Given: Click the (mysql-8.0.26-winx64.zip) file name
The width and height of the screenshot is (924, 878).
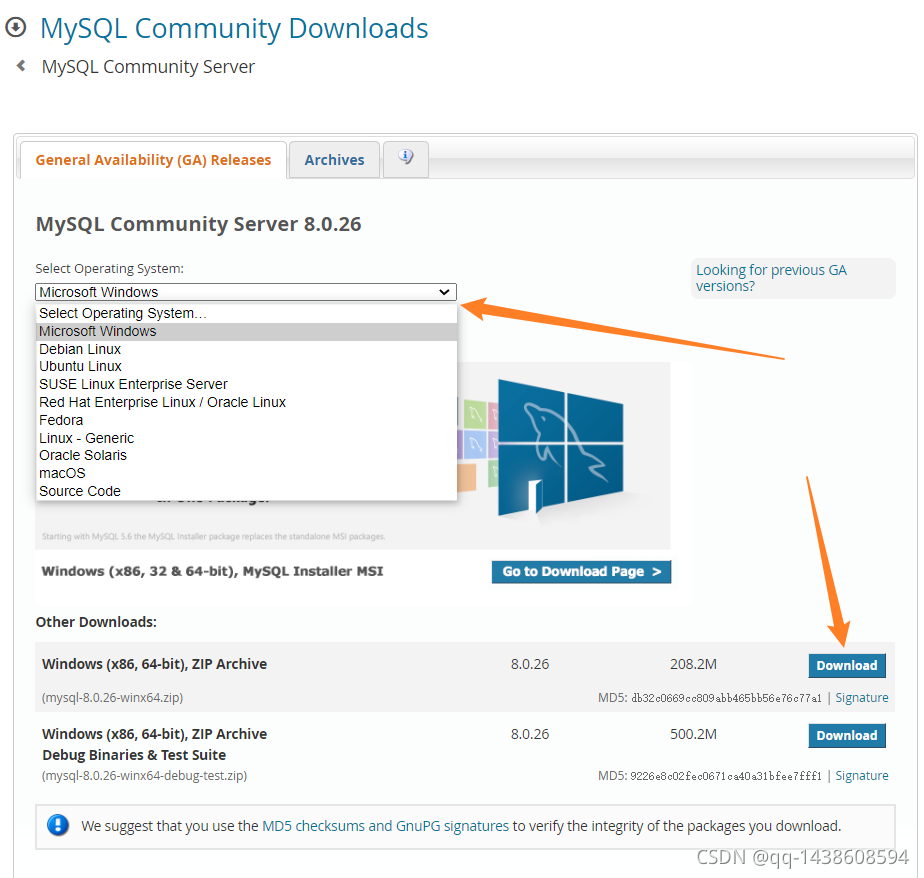Looking at the screenshot, I should click(113, 698).
